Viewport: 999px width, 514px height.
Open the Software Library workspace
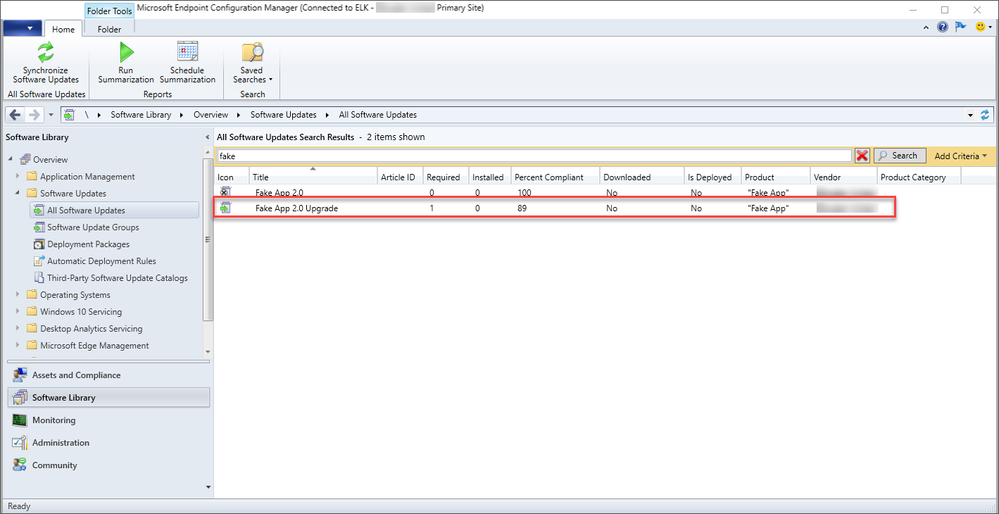[108, 397]
